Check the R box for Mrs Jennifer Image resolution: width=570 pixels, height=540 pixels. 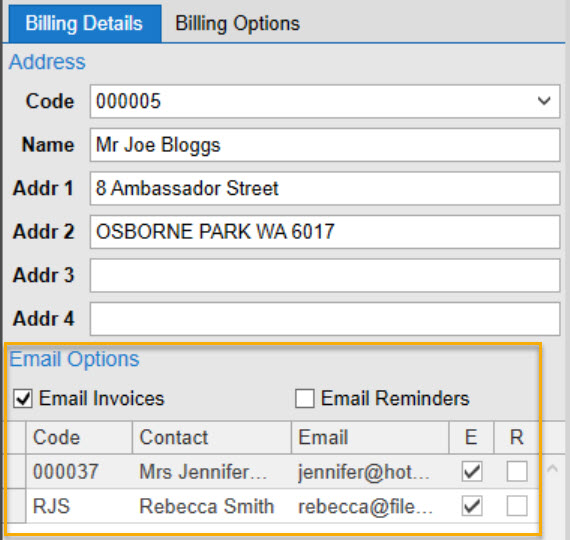[x=517, y=472]
